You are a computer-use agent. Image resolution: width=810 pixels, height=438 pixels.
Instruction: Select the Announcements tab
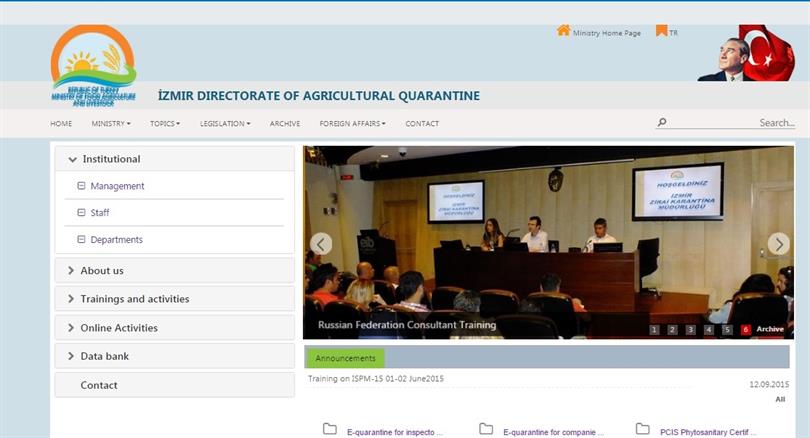[x=345, y=358]
